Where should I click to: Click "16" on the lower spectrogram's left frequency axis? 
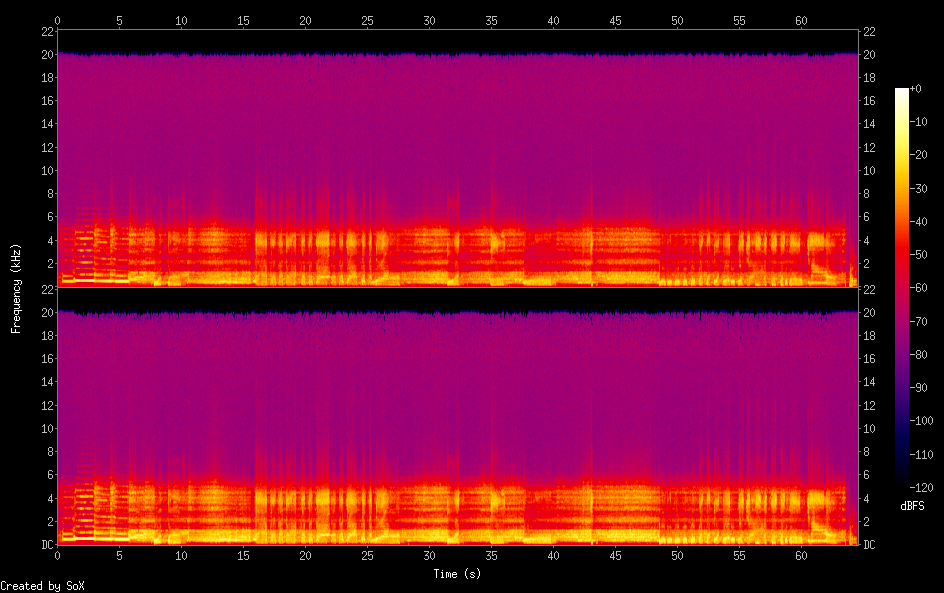48,358
